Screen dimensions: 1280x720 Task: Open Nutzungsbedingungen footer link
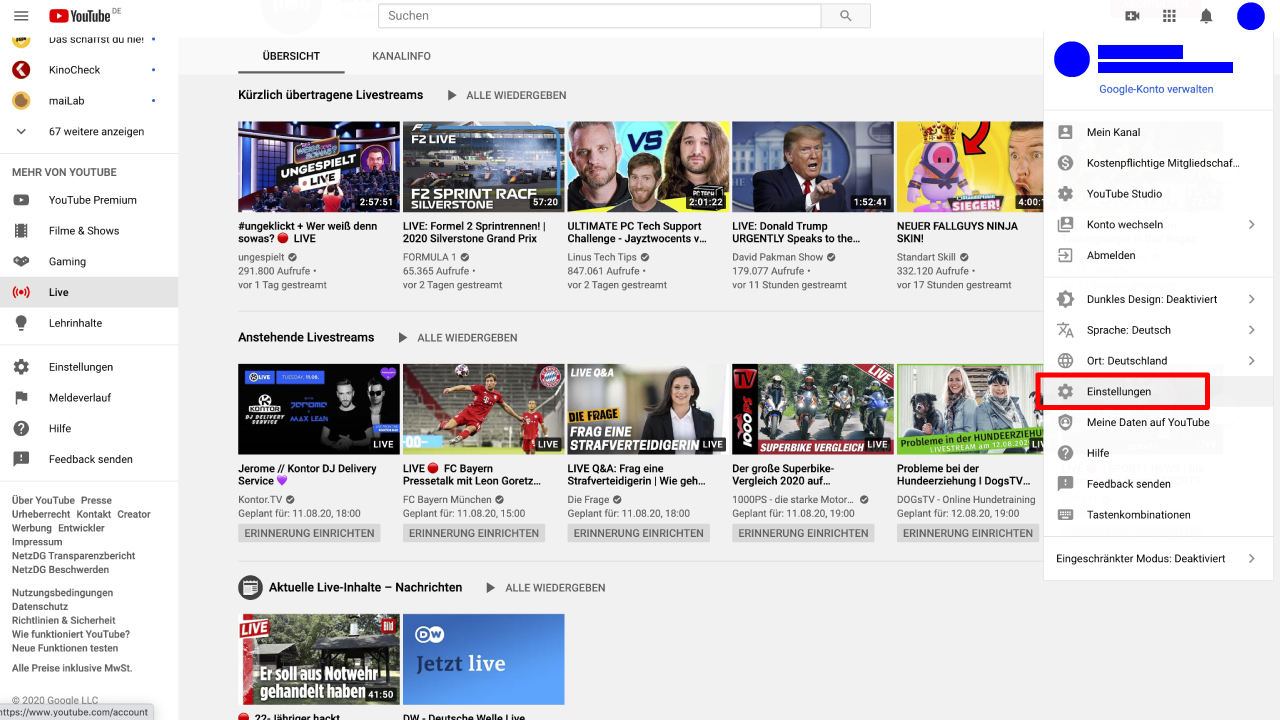[x=62, y=593]
